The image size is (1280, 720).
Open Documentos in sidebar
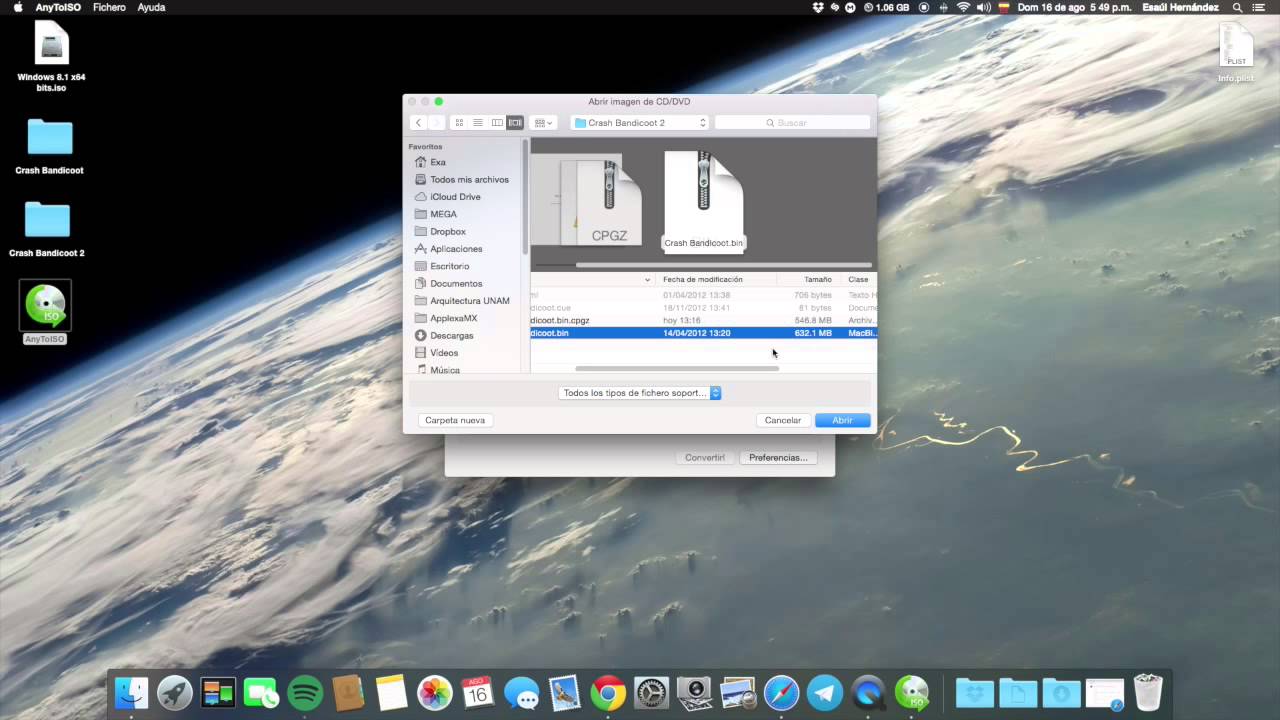(449, 284)
